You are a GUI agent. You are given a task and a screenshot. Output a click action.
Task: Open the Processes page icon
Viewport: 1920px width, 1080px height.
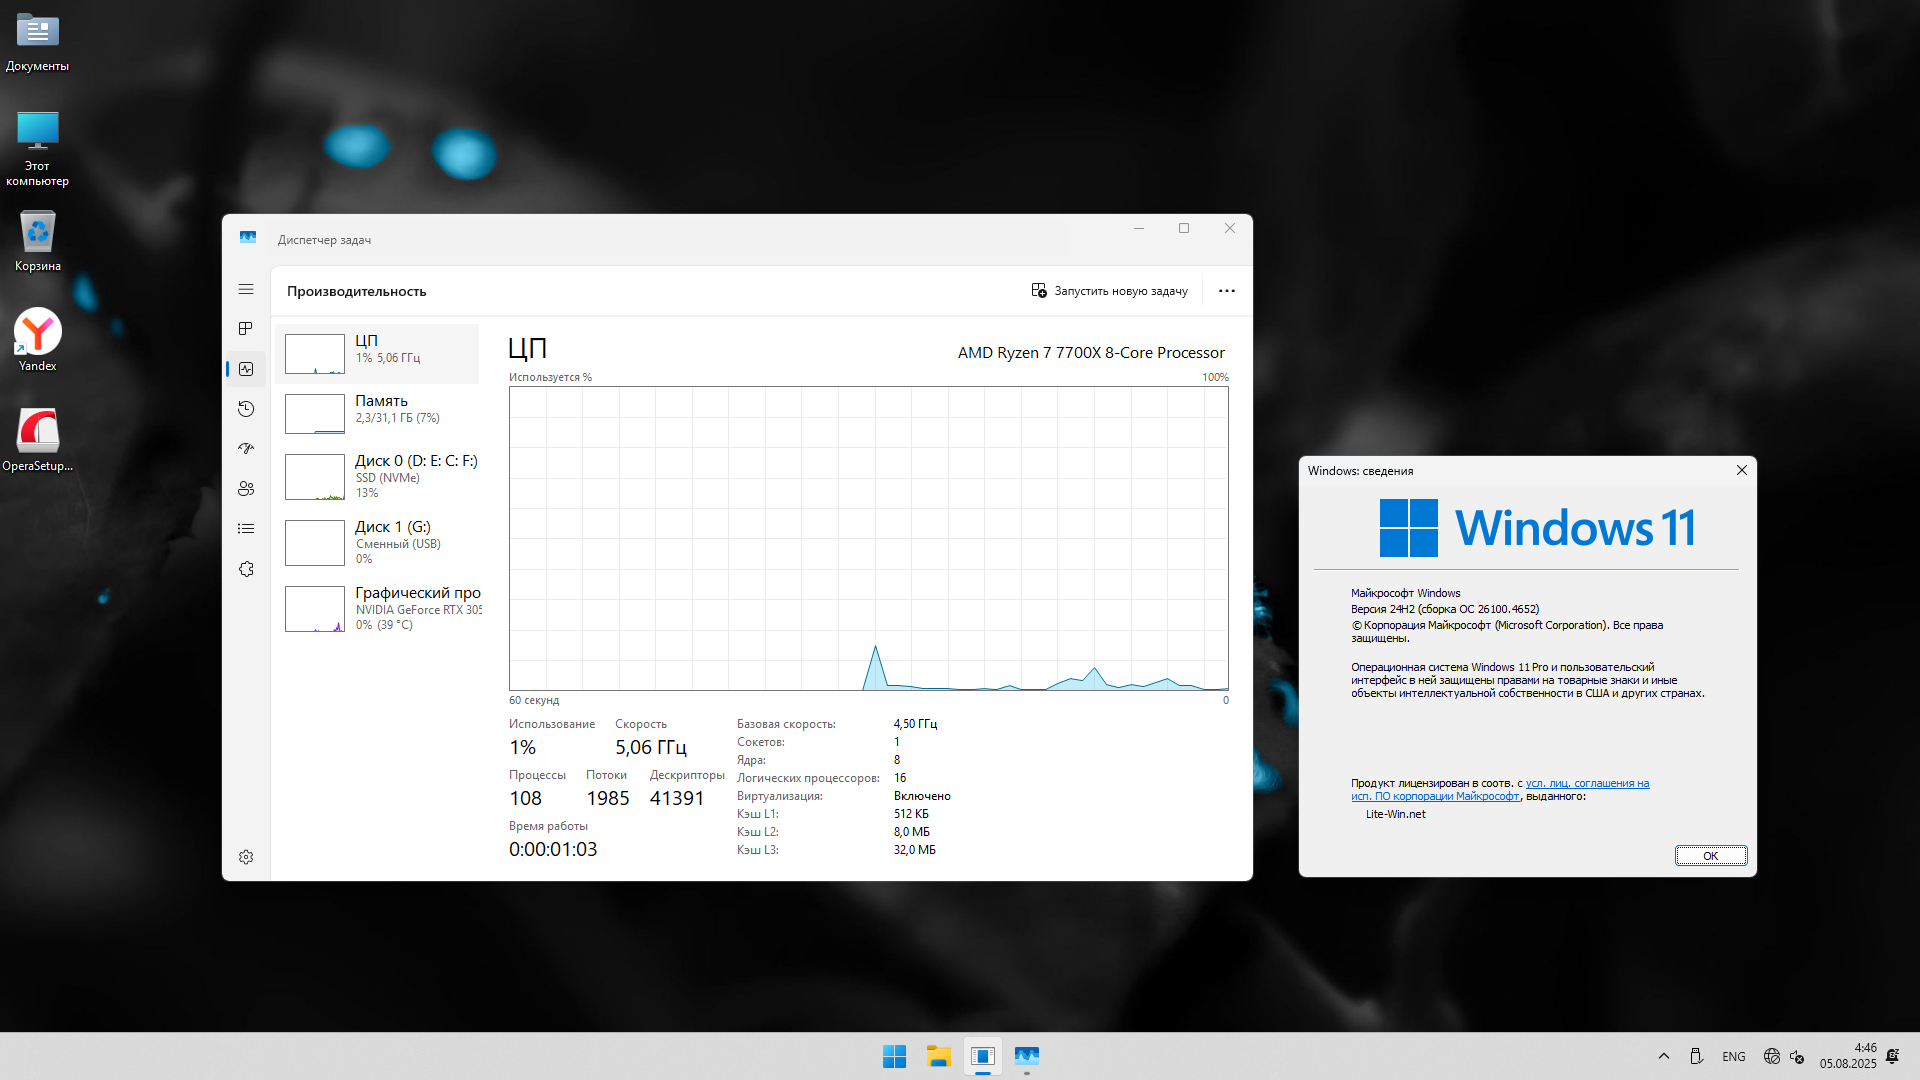point(246,329)
